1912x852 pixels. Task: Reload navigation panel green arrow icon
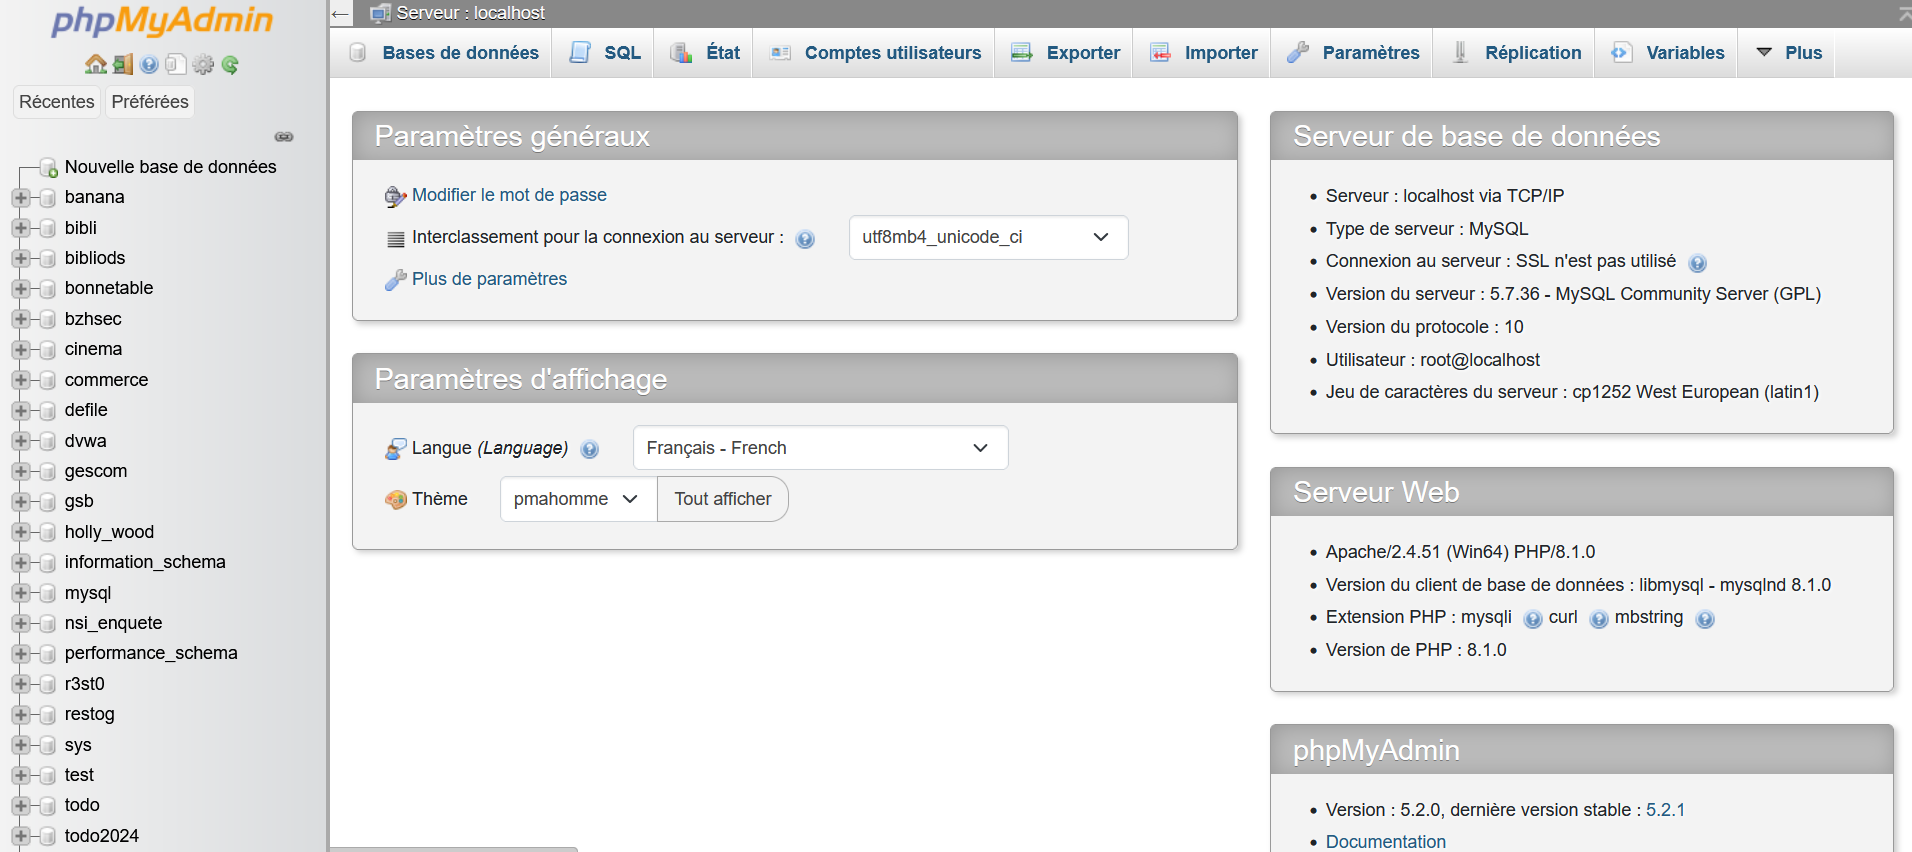[230, 64]
